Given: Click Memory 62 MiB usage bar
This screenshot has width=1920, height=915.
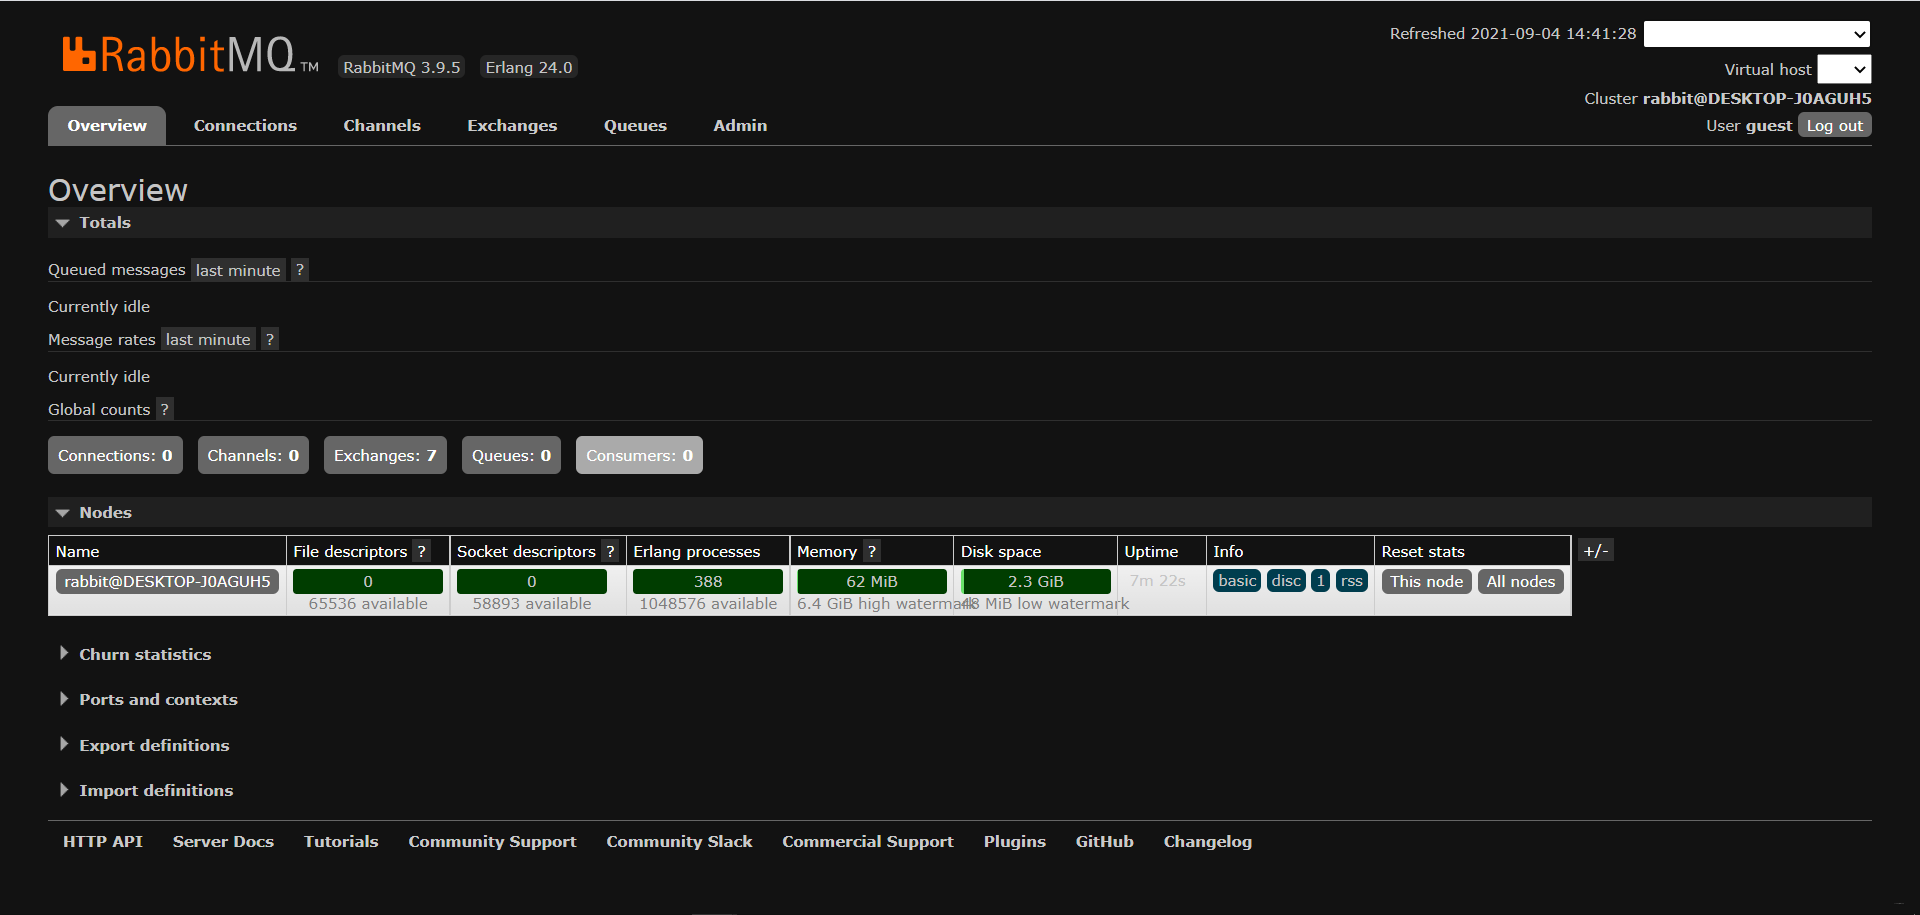Looking at the screenshot, I should (x=872, y=581).
